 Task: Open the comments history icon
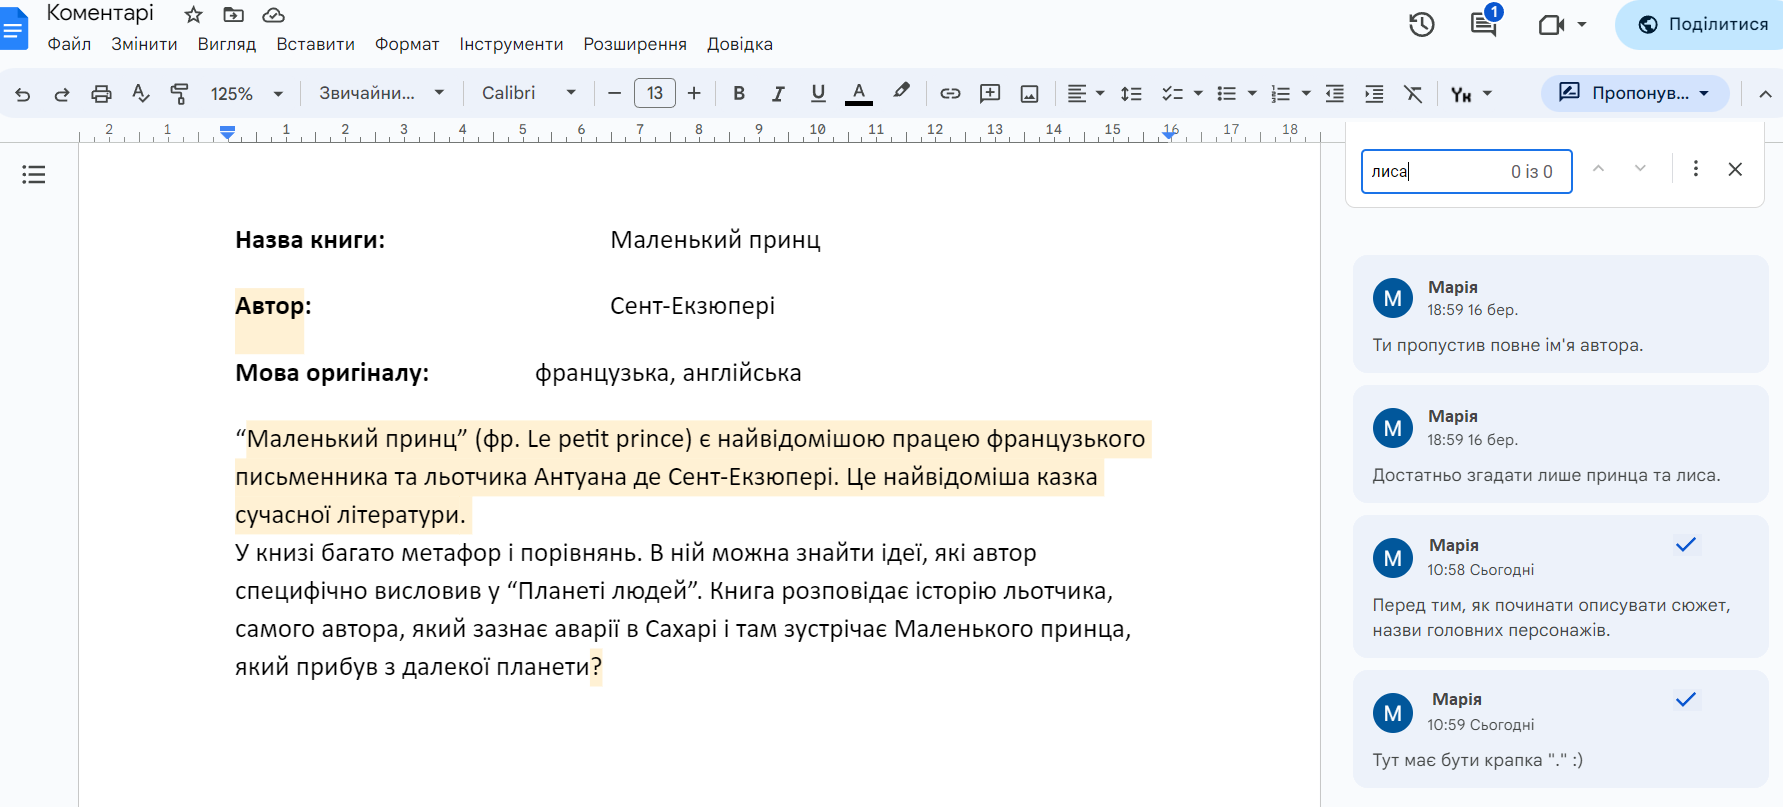(1483, 25)
